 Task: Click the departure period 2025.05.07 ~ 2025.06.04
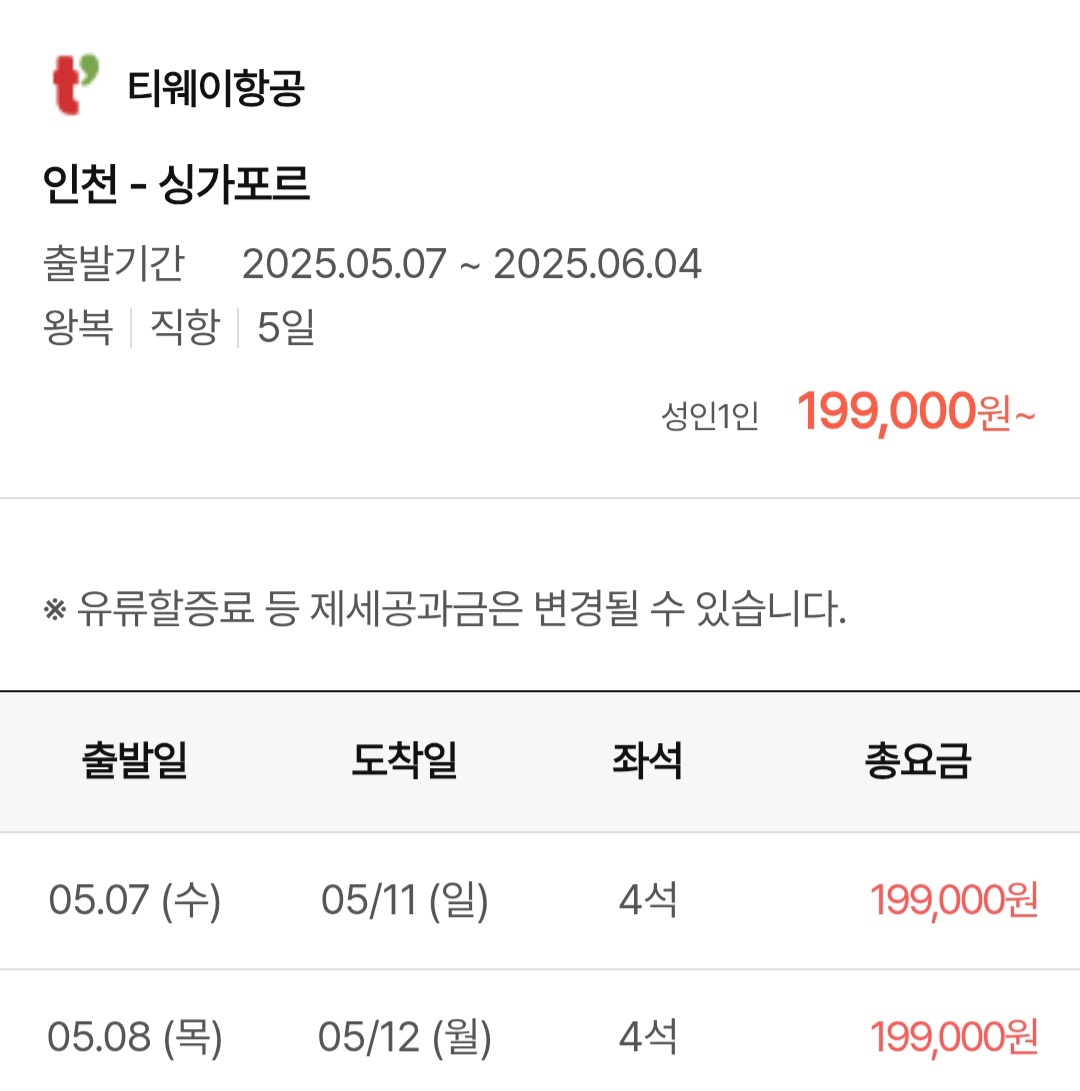pos(471,265)
